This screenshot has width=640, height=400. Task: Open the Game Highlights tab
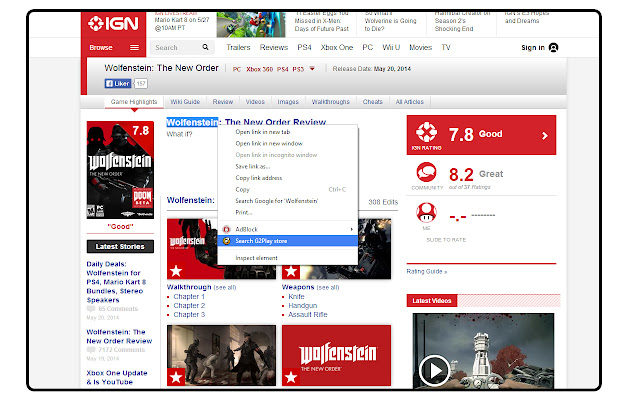click(134, 102)
